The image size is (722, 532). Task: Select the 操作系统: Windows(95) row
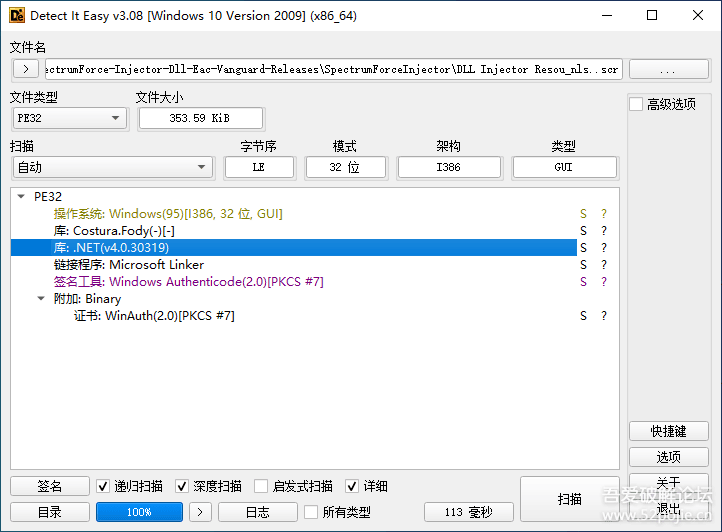point(294,214)
